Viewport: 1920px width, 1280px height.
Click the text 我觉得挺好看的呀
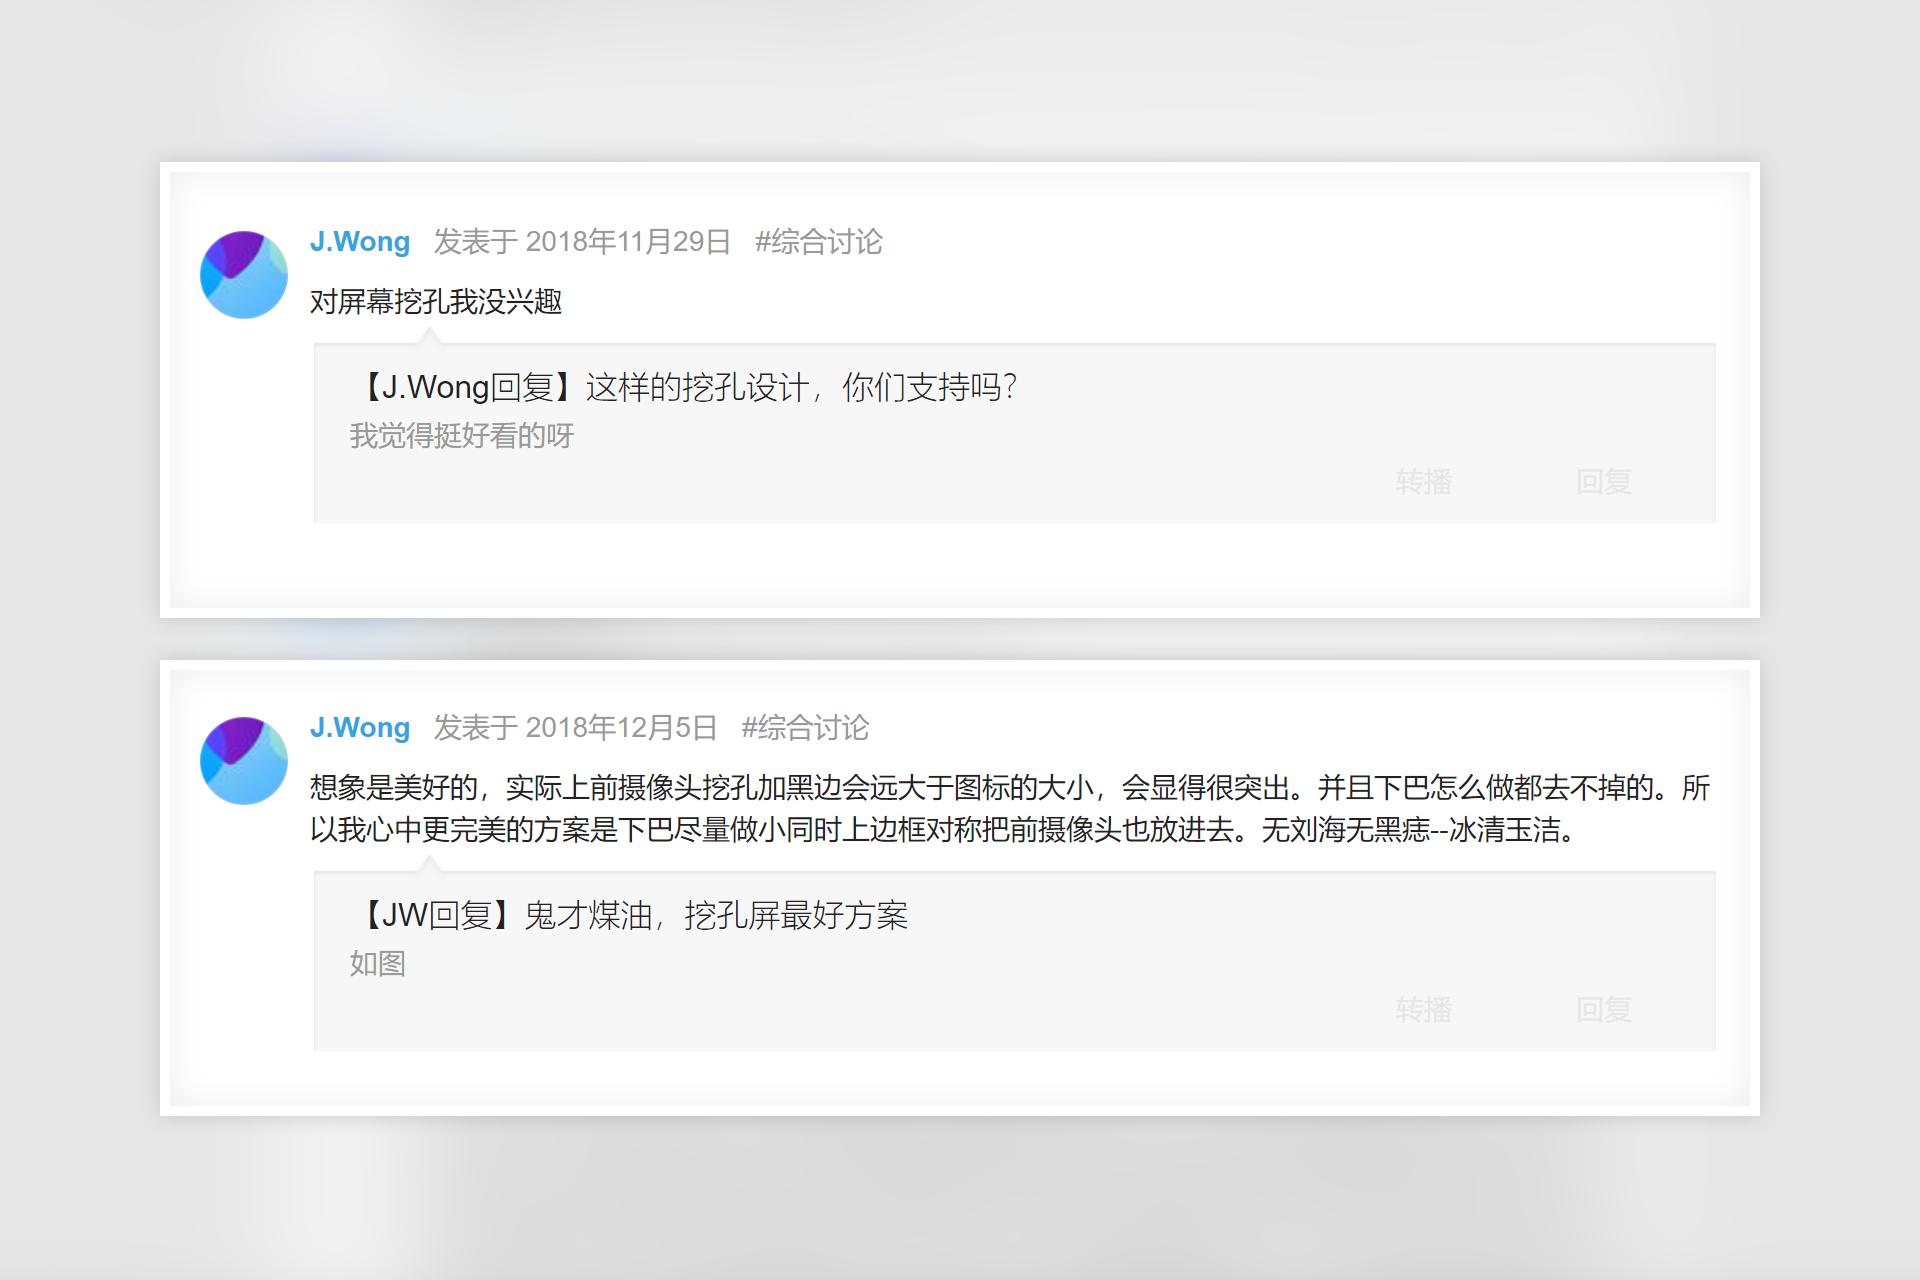(461, 437)
